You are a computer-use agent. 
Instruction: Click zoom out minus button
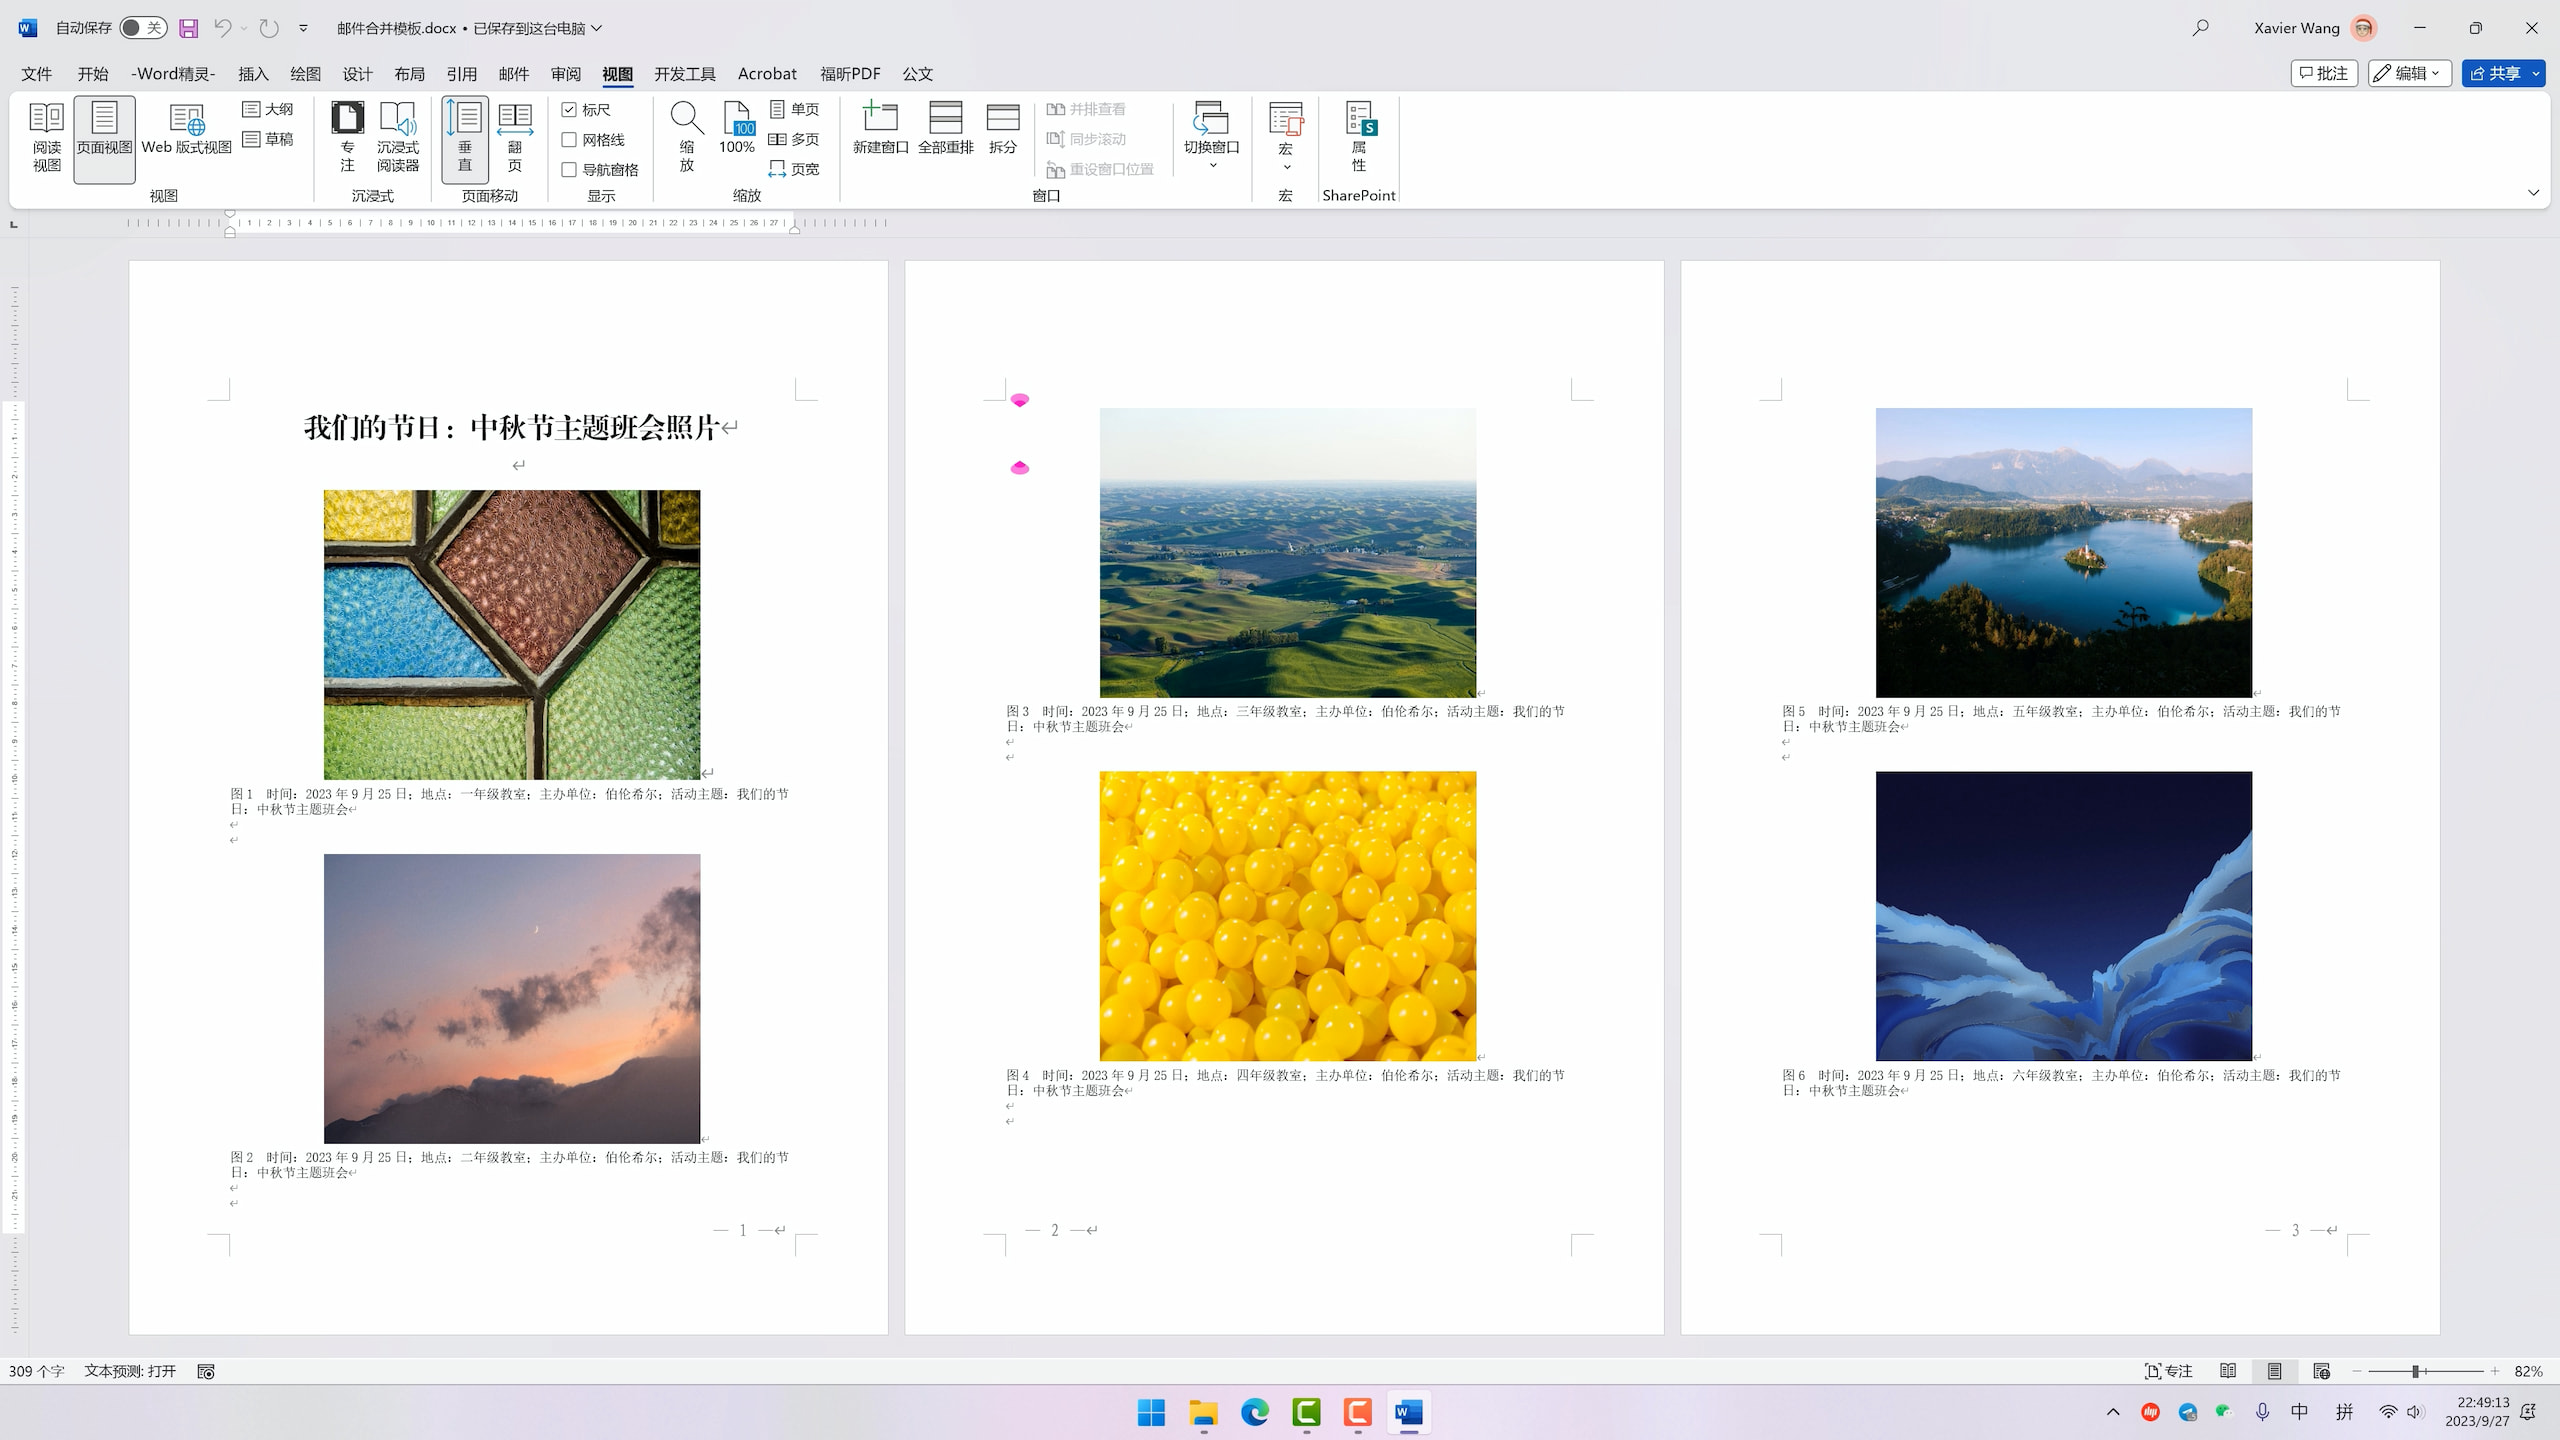(2357, 1371)
